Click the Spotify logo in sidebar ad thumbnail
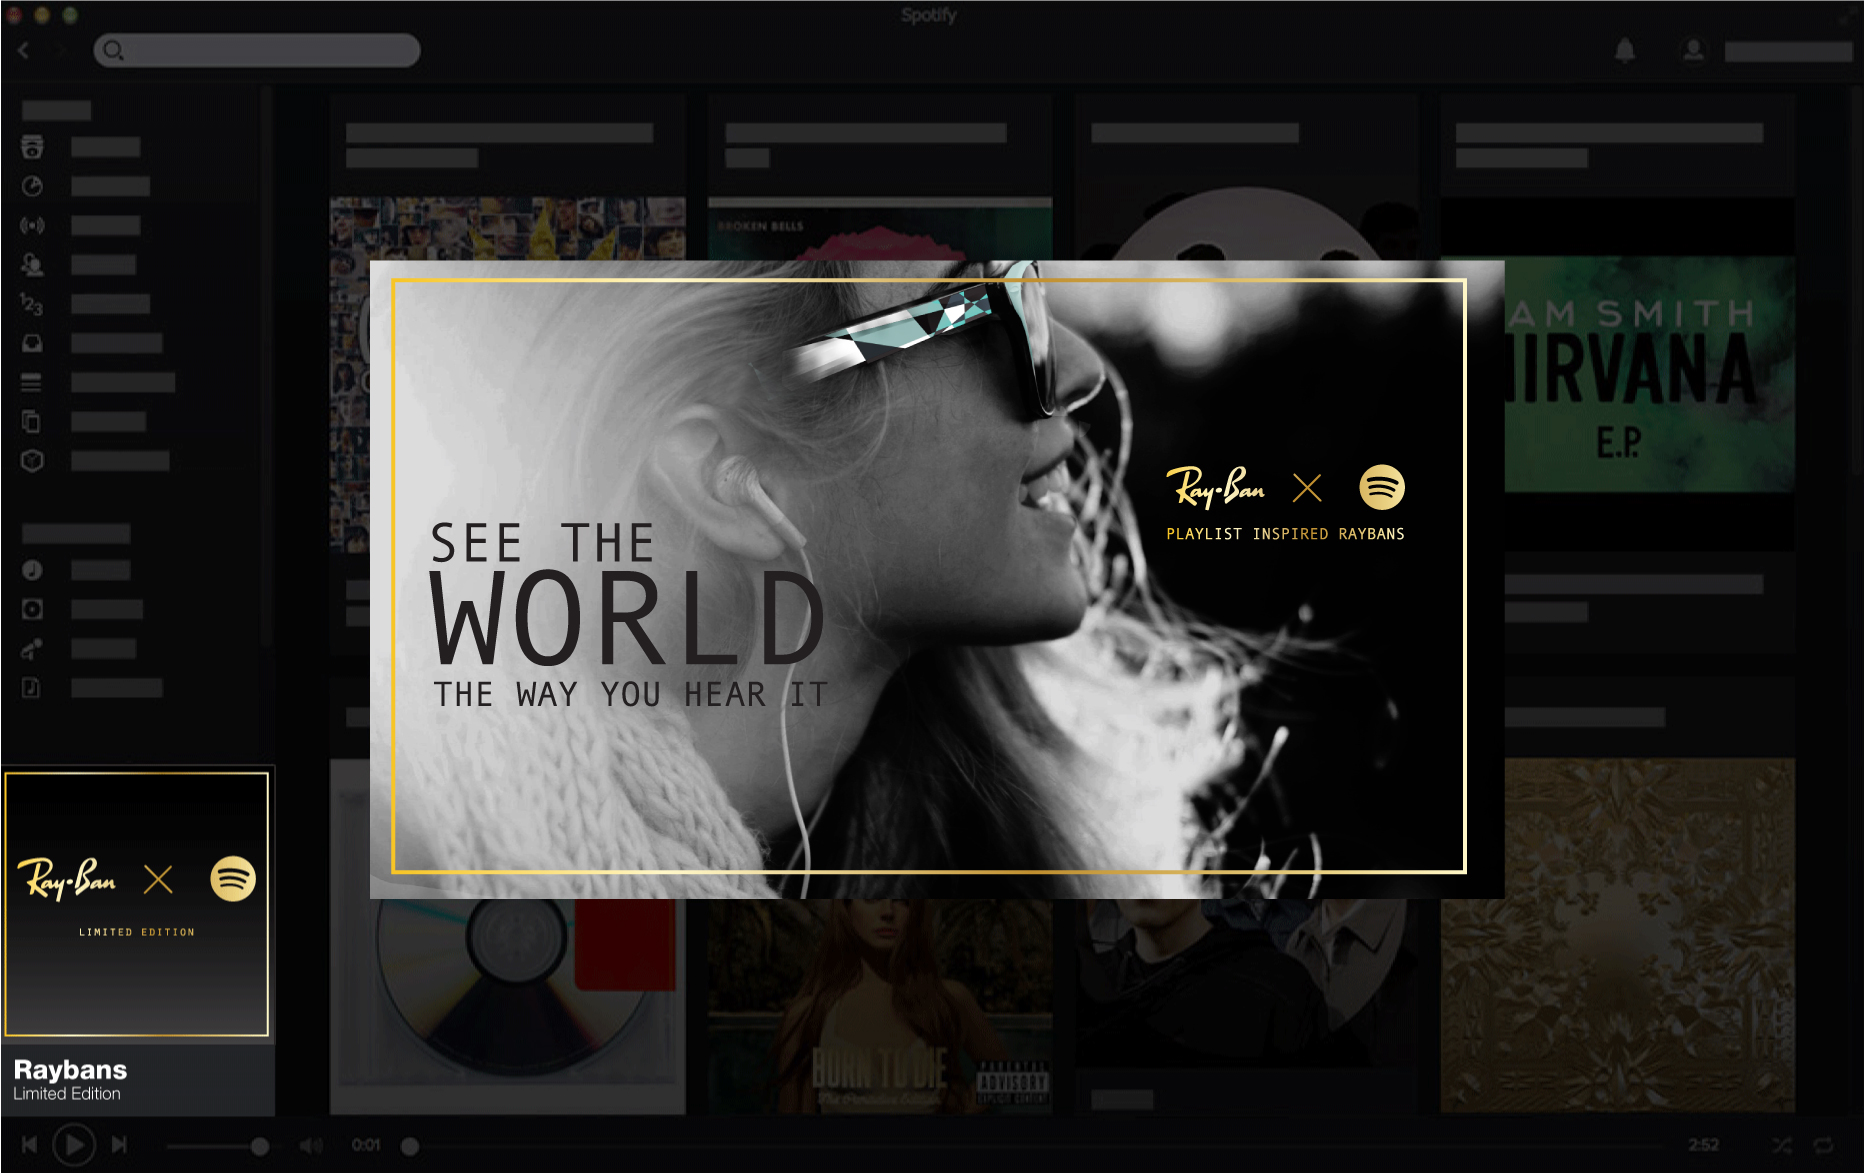Image resolution: width=1864 pixels, height=1173 pixels. point(233,879)
